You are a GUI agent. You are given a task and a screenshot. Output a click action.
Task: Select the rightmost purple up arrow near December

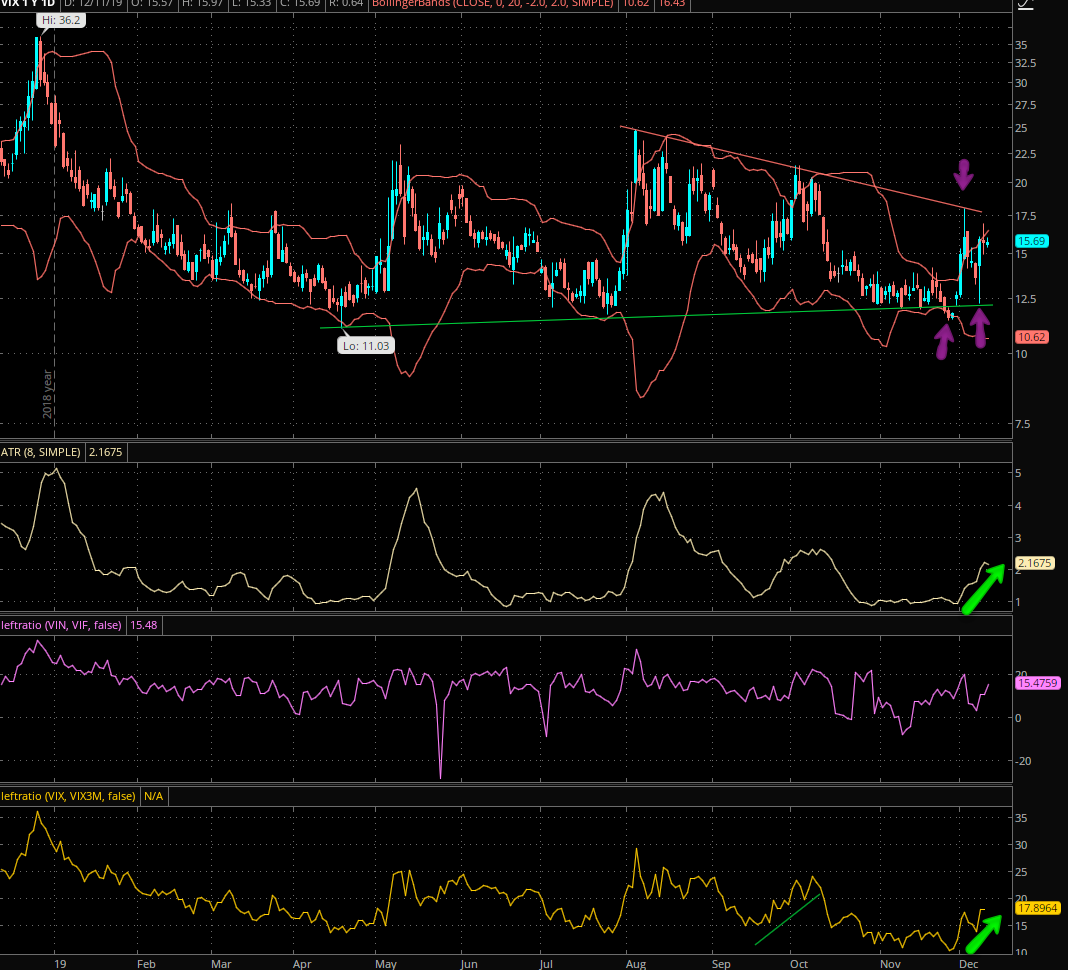(x=980, y=327)
